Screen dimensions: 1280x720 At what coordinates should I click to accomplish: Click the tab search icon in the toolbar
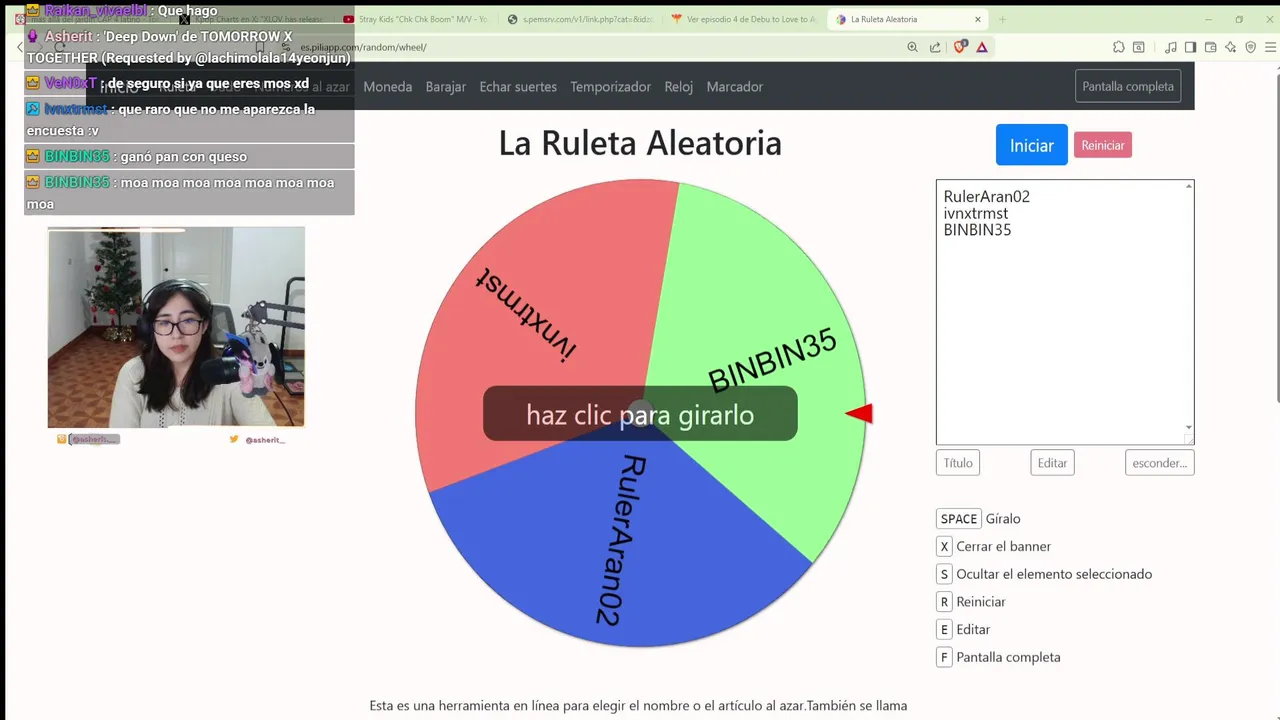1139,47
